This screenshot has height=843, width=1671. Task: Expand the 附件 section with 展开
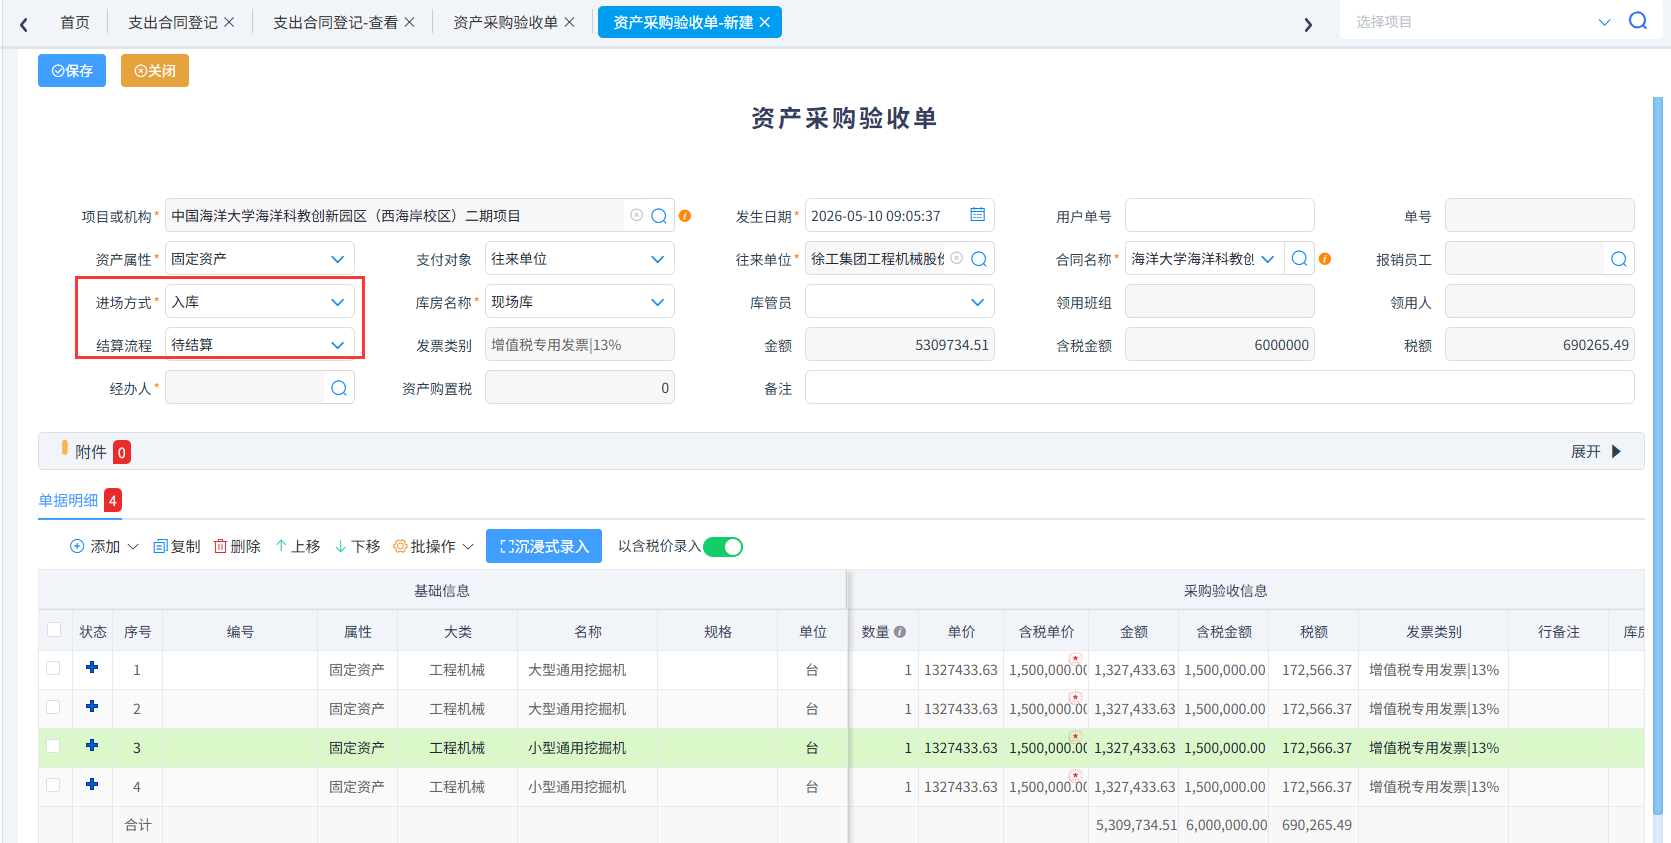1596,452
